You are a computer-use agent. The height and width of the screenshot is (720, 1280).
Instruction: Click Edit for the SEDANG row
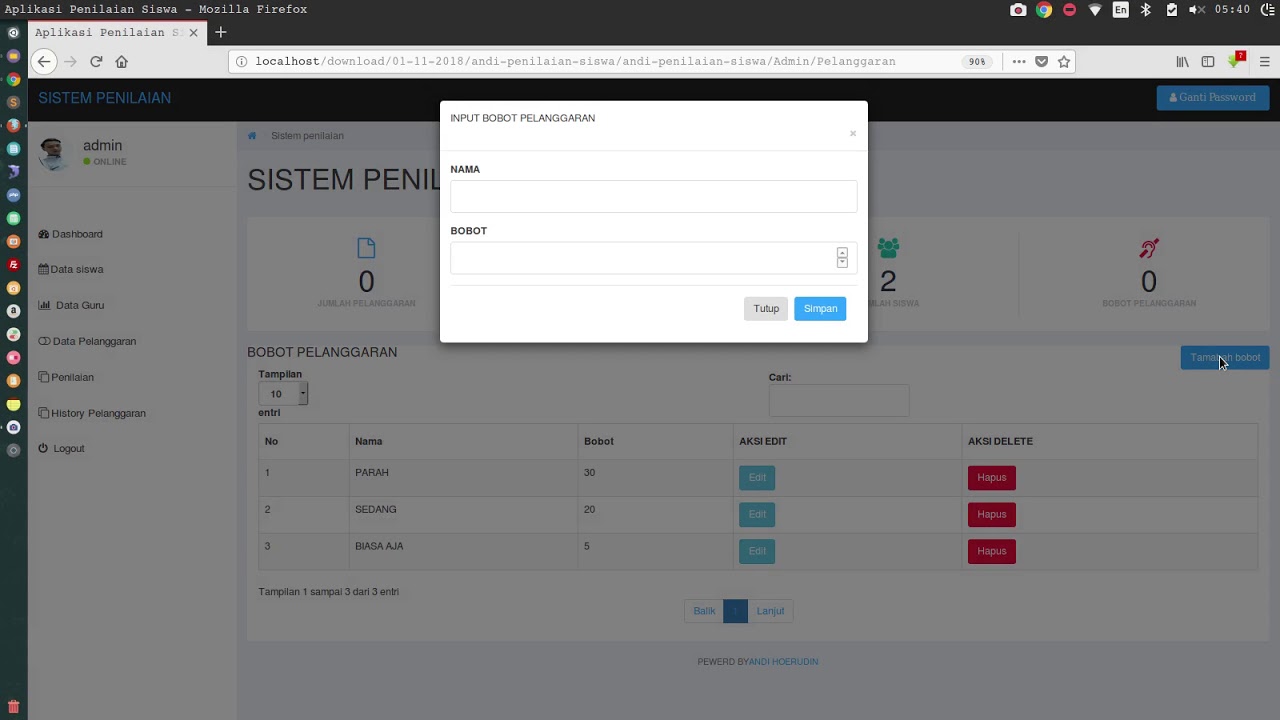coord(757,514)
